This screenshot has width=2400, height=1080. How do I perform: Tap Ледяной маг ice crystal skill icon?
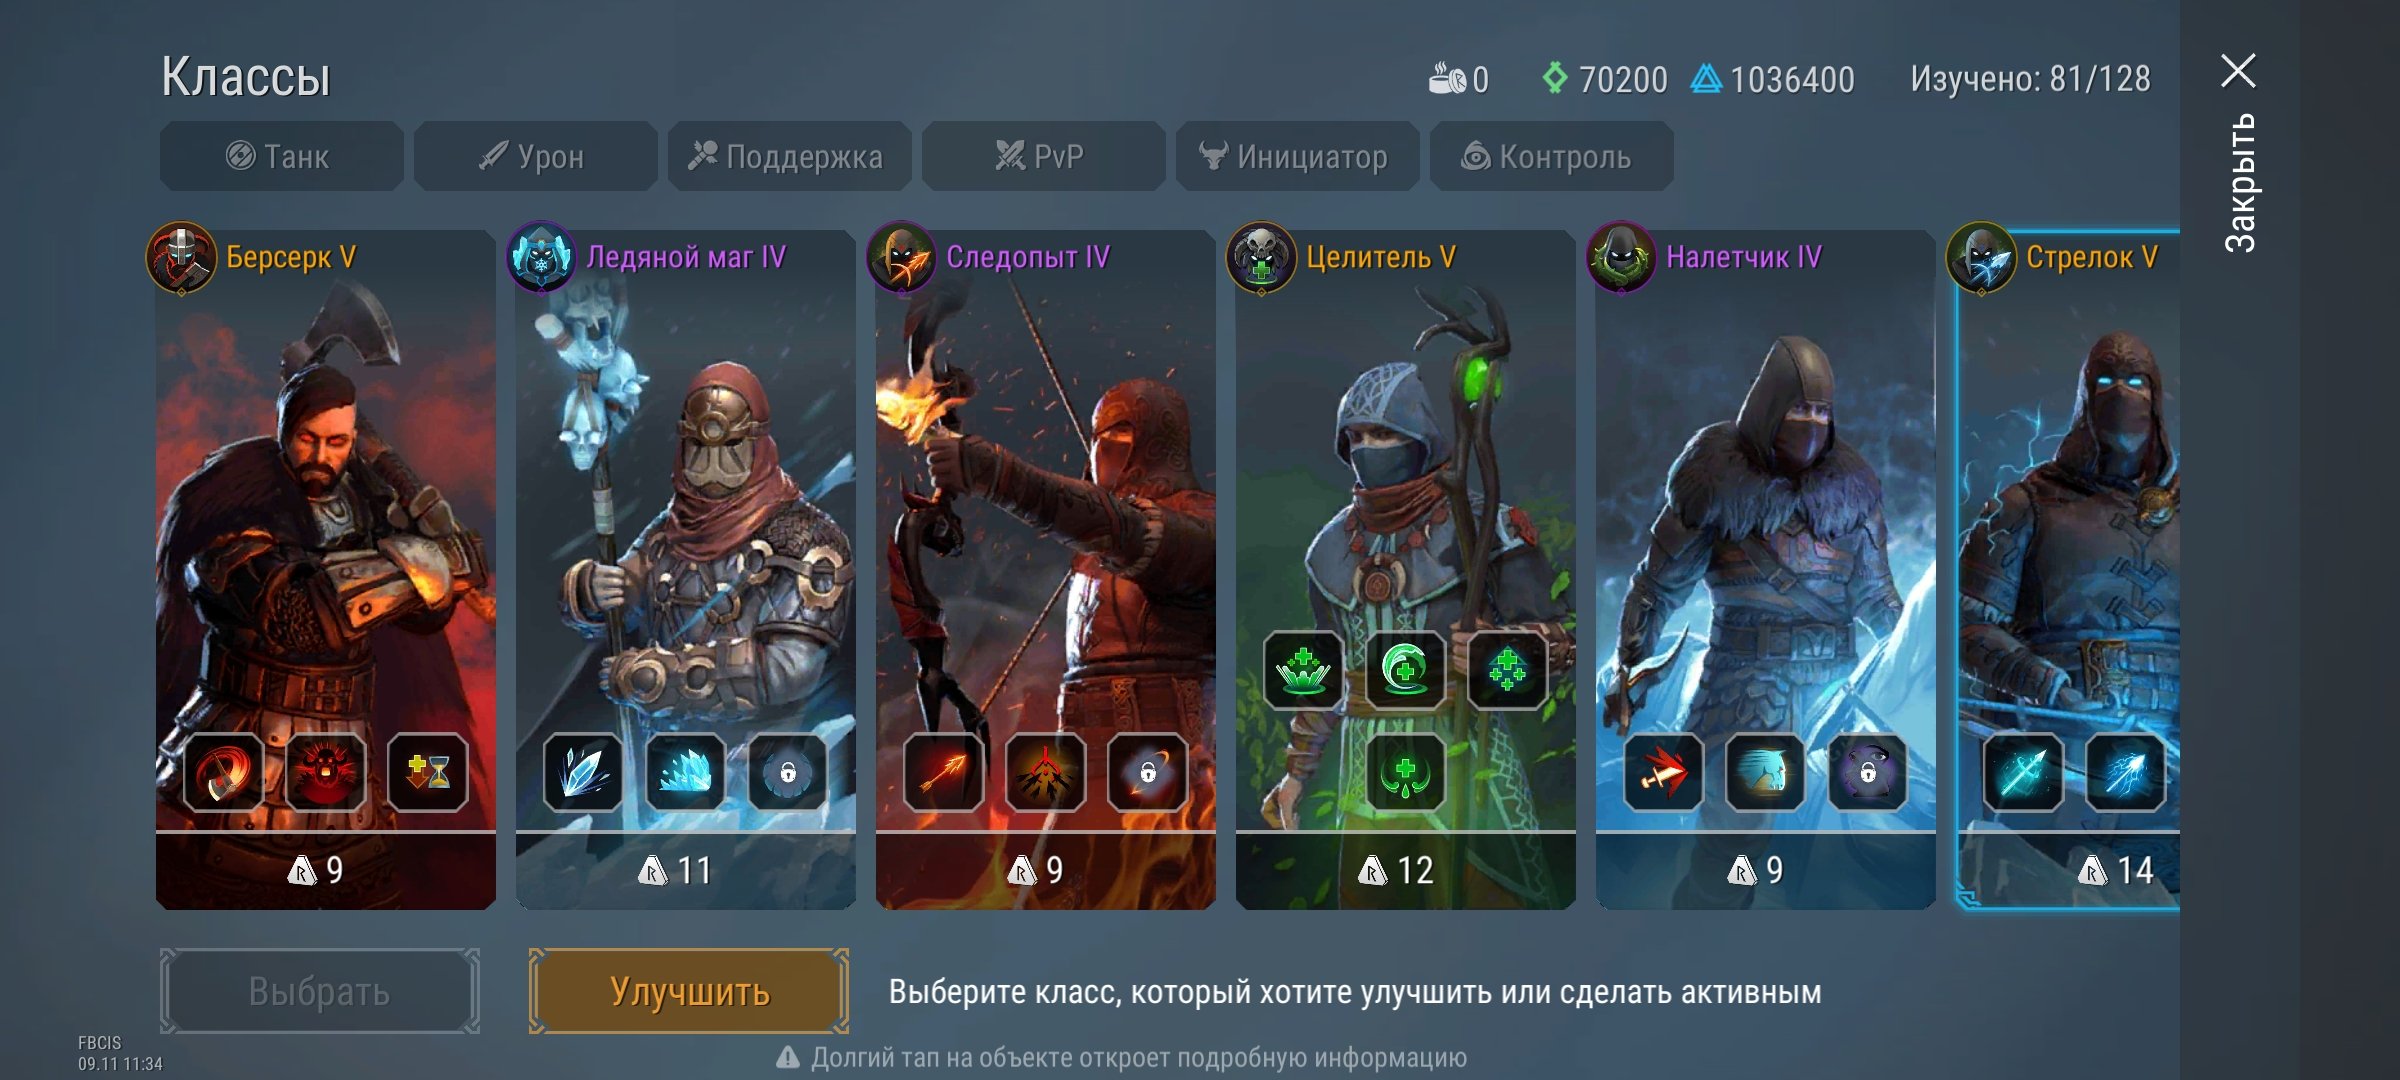[583, 772]
